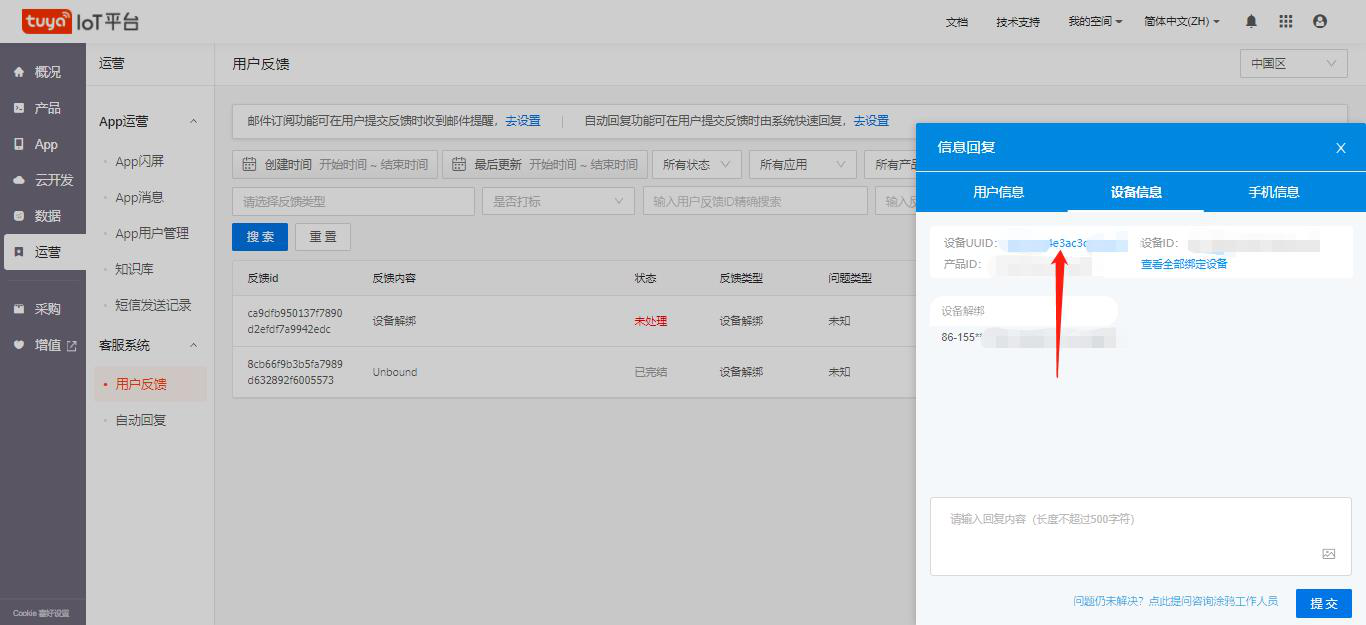Open the 简体中文(ZH) language dropdown
This screenshot has width=1366, height=625.
[x=1182, y=20]
